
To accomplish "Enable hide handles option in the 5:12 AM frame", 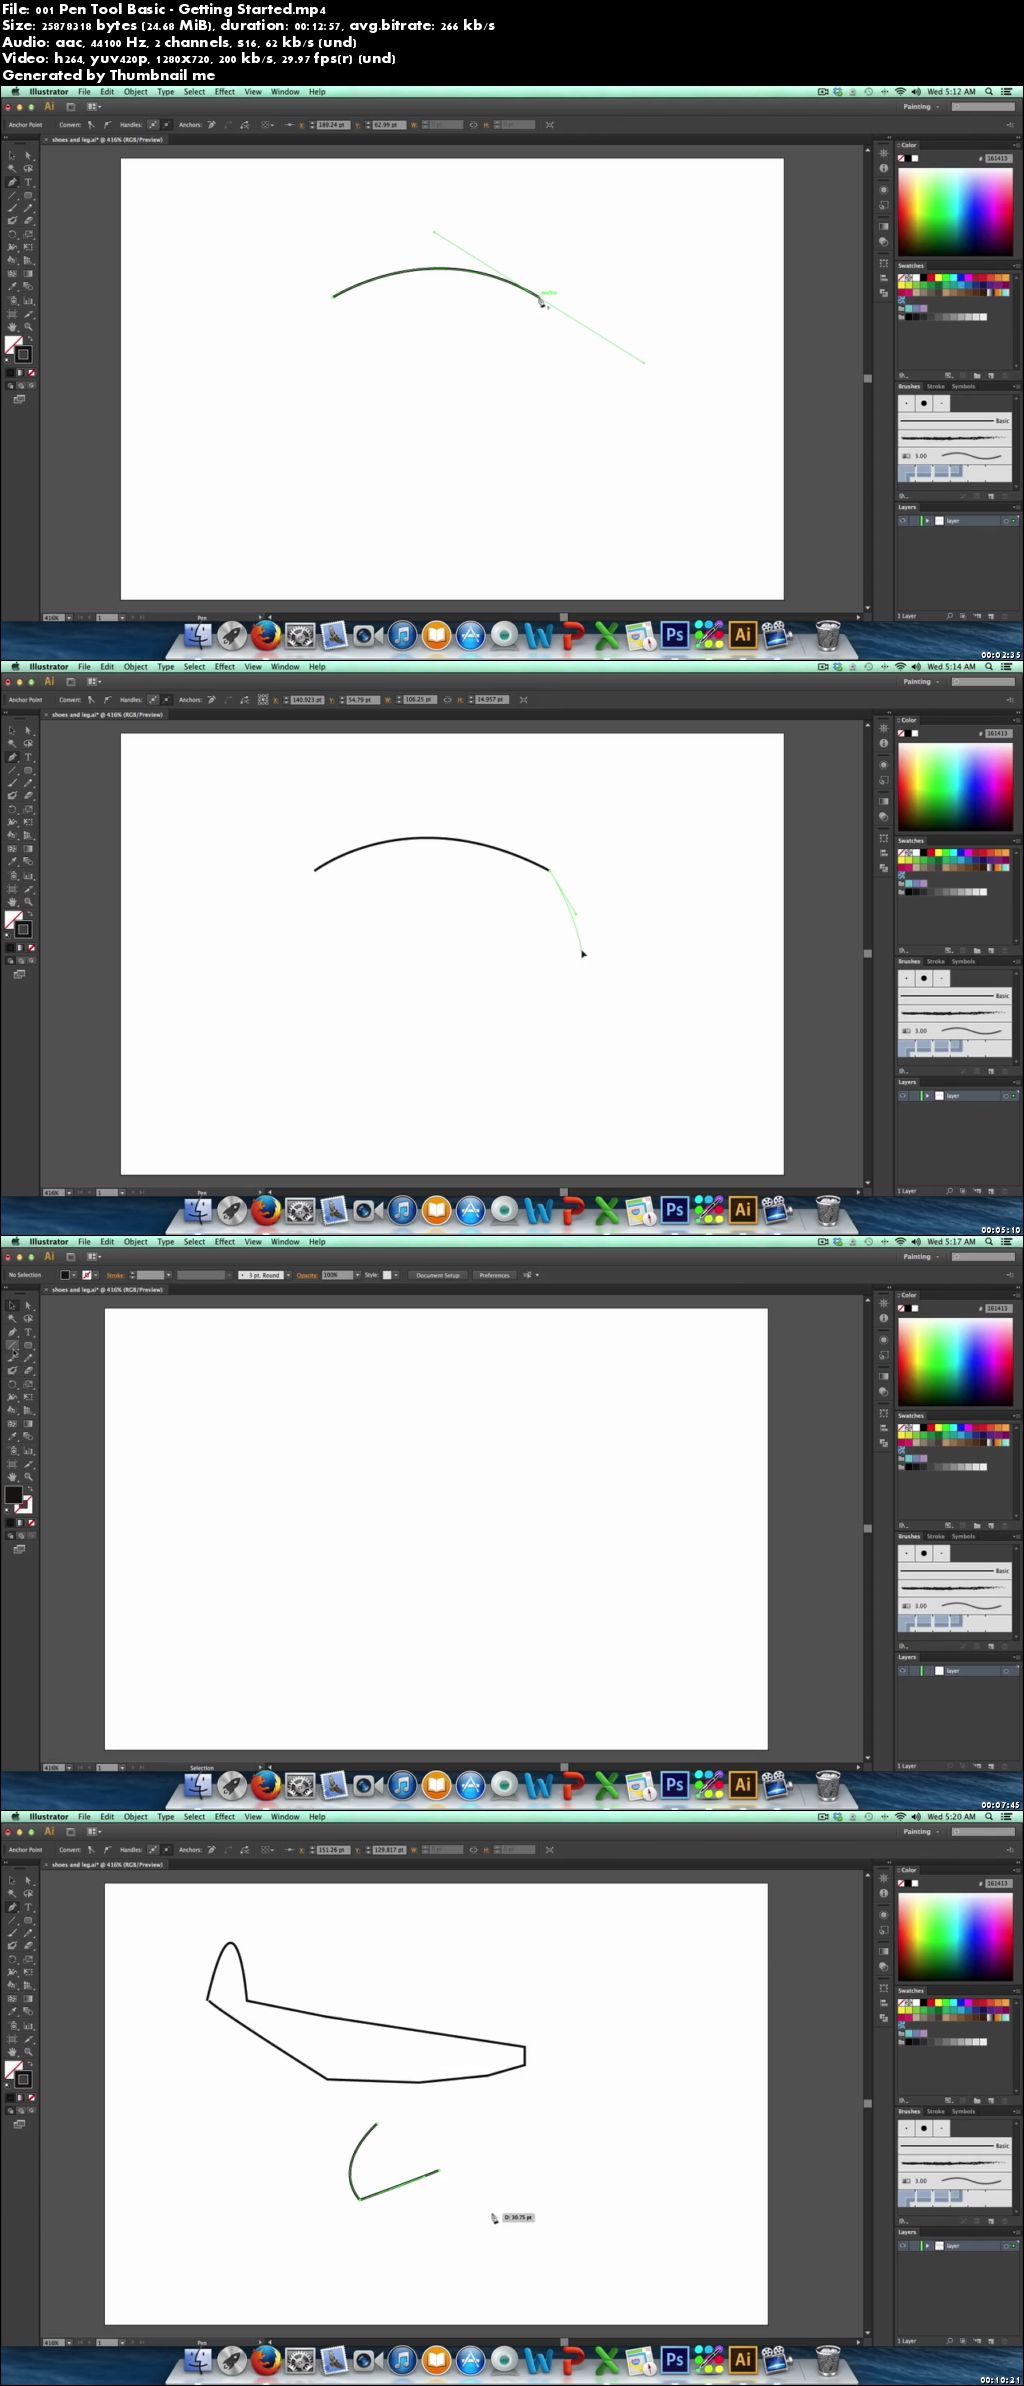I will click(167, 125).
